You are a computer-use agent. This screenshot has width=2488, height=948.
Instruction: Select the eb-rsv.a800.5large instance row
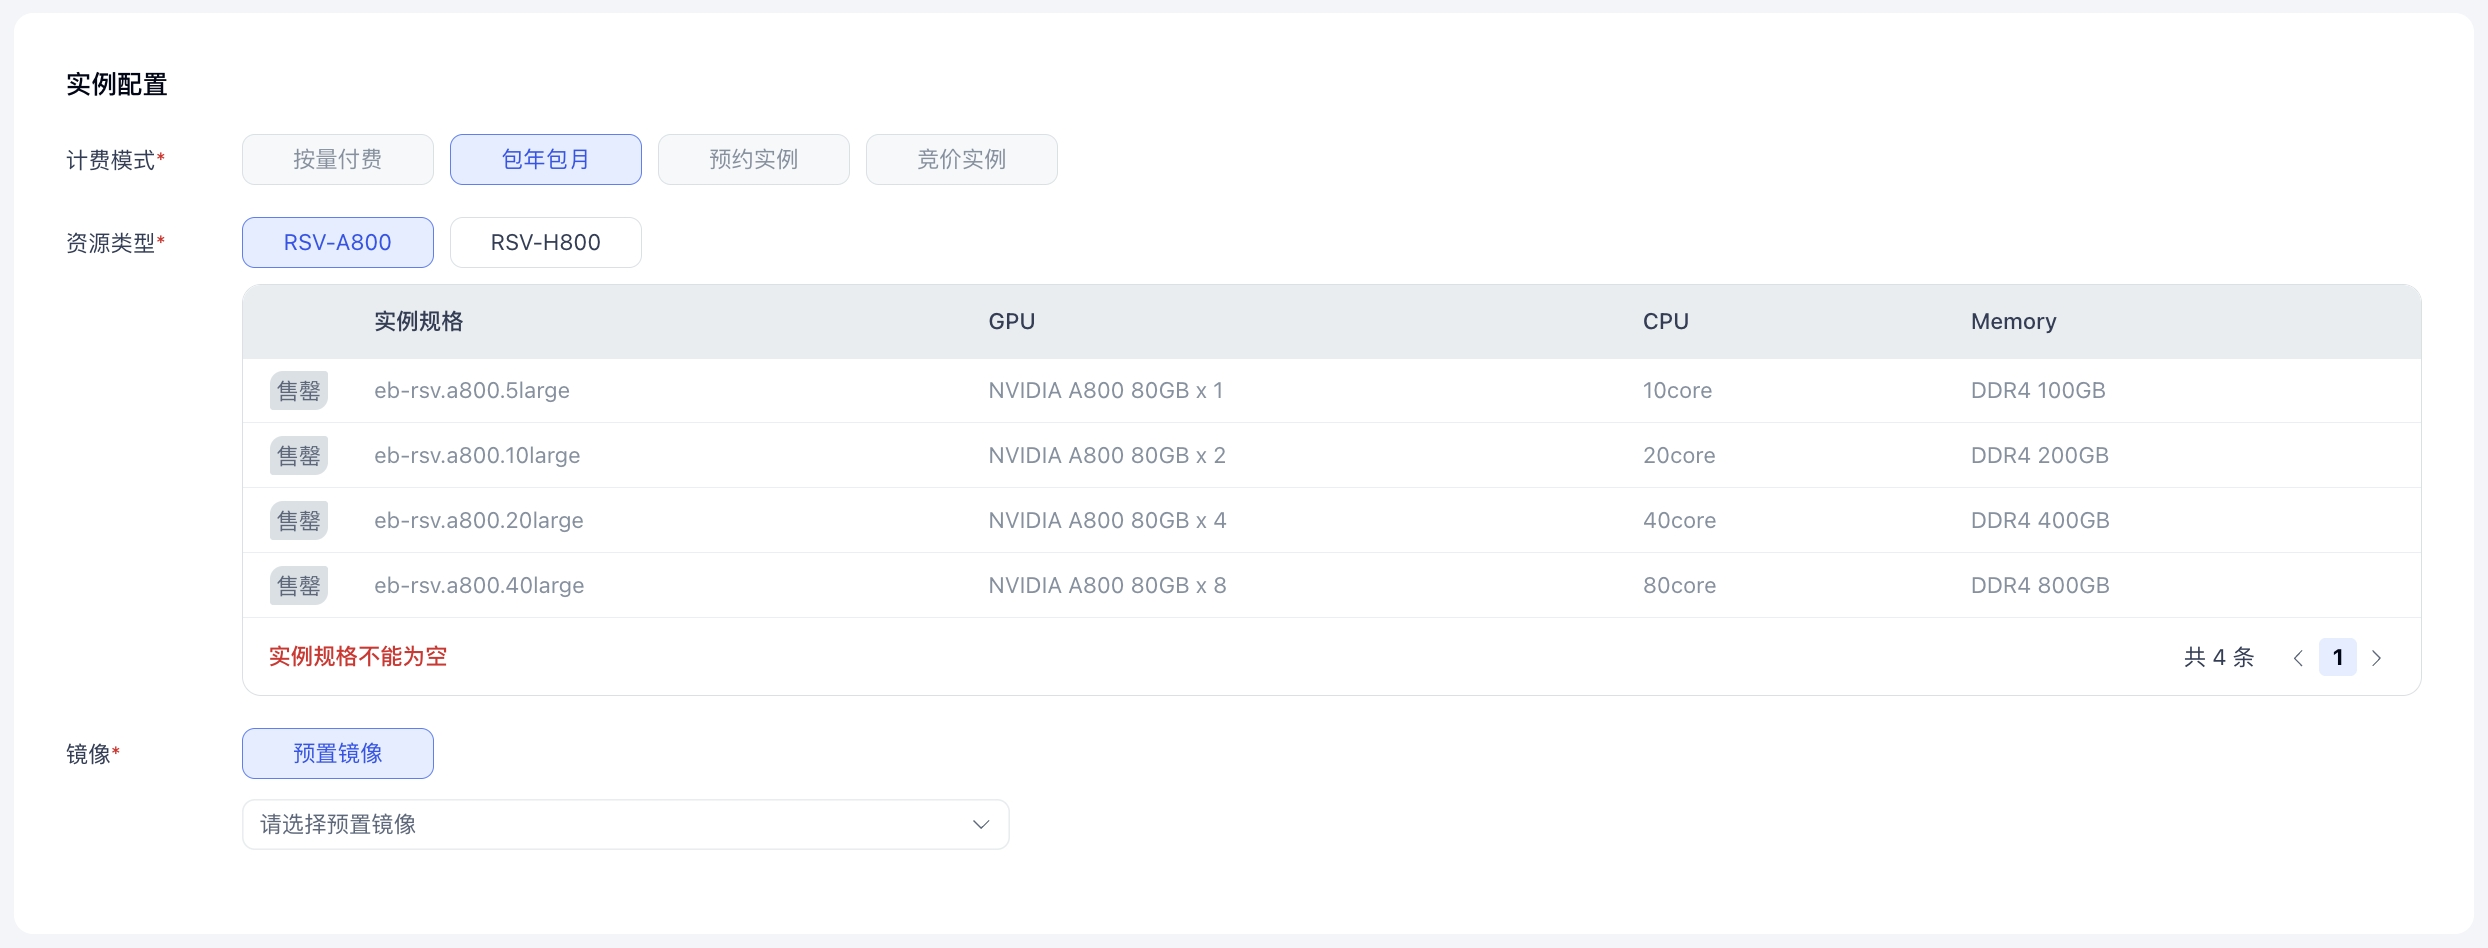[472, 391]
